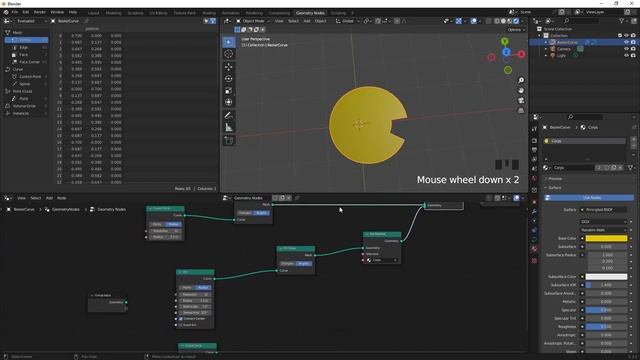640x360 pixels.
Task: Select the Corps material slot
Action: coord(584,141)
